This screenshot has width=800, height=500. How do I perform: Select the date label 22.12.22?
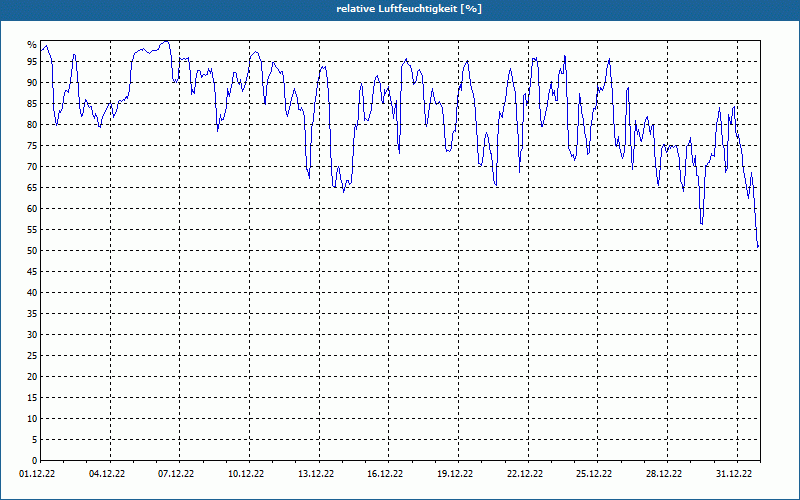[525, 473]
